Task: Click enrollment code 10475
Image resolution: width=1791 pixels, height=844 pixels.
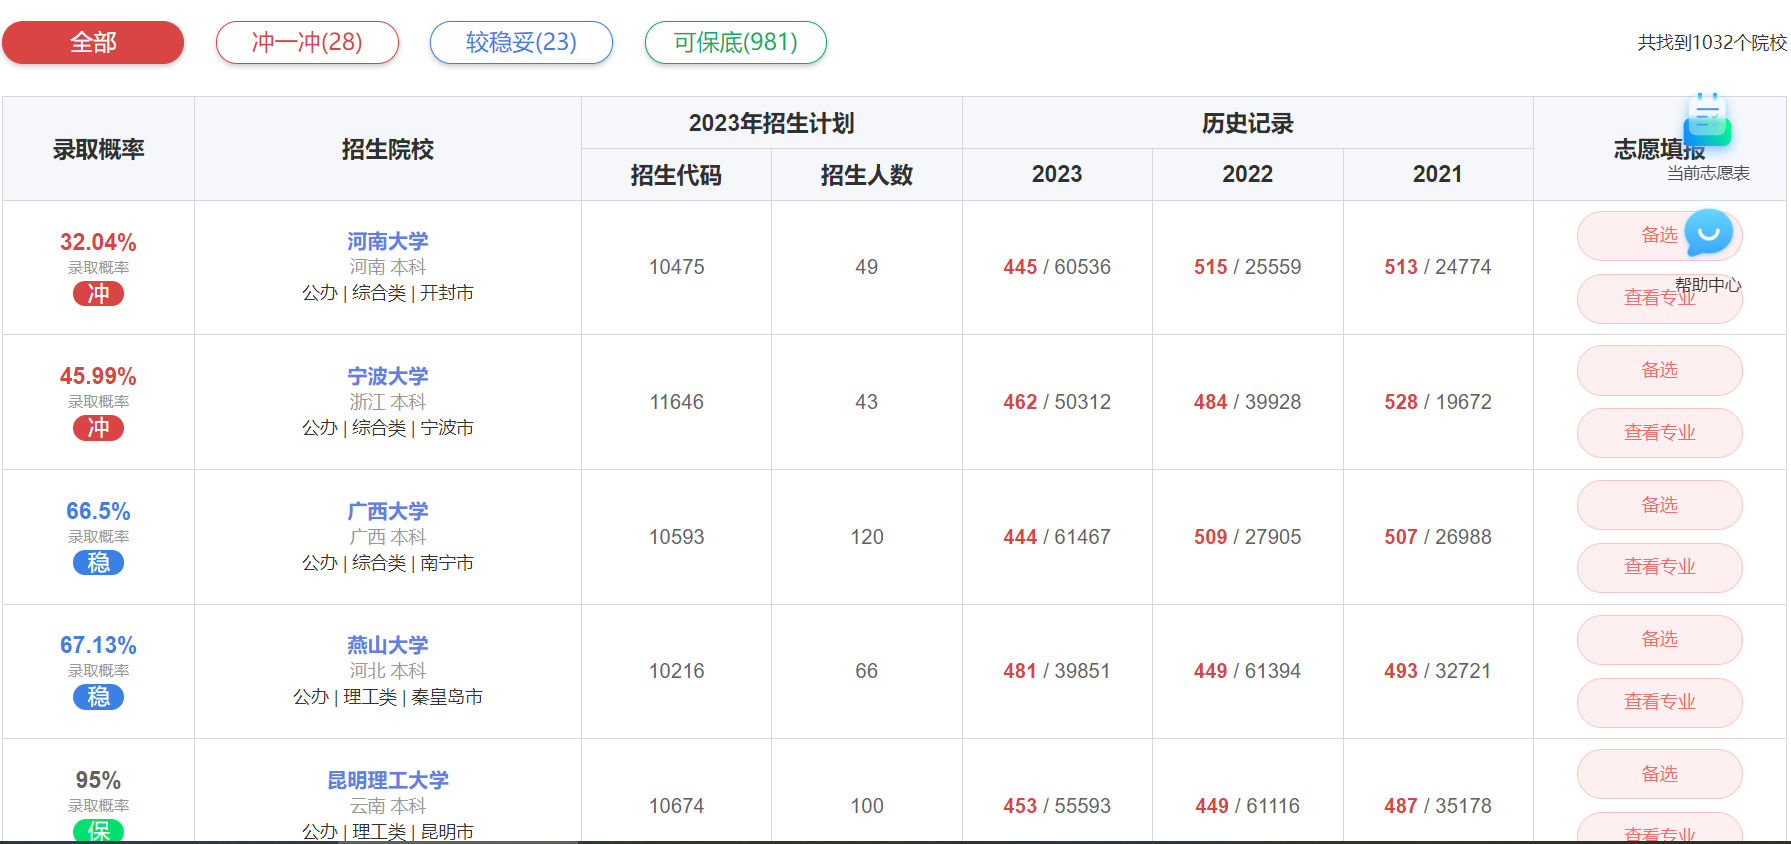Action: 676,267
